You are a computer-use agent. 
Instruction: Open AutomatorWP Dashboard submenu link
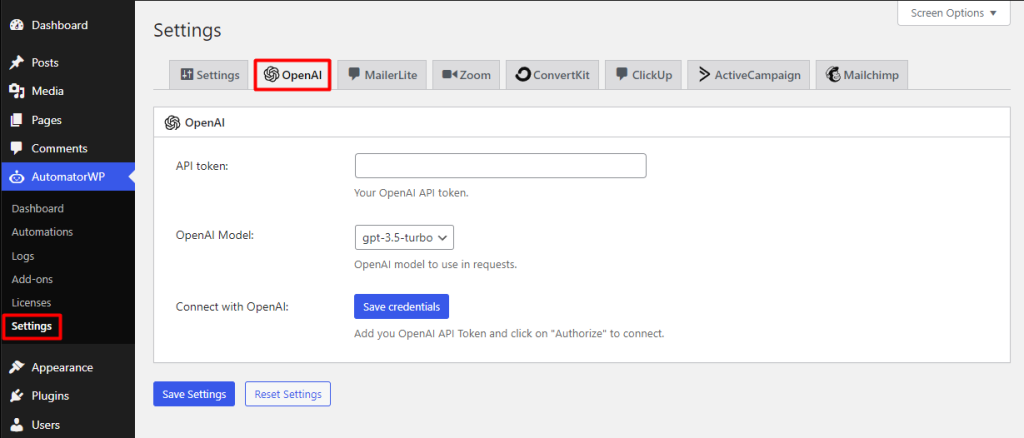tap(37, 209)
